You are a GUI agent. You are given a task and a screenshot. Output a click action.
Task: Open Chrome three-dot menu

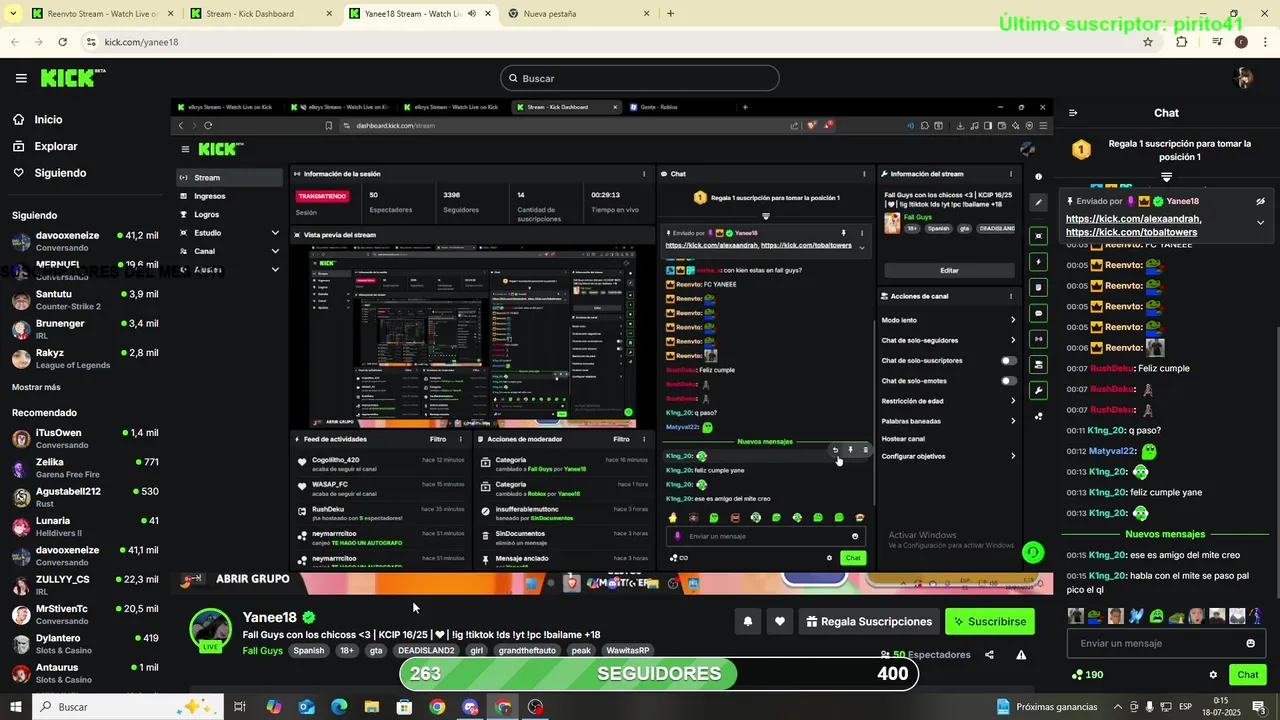pos(1263,42)
